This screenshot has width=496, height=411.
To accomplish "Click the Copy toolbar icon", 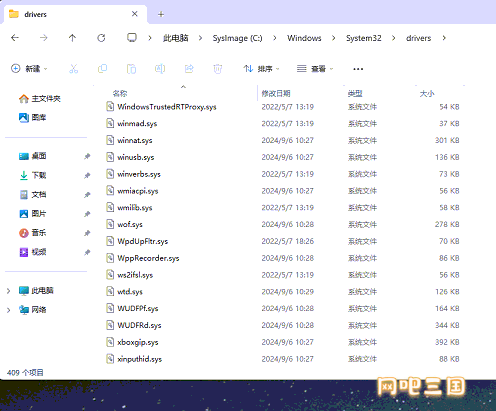I will 102,69.
